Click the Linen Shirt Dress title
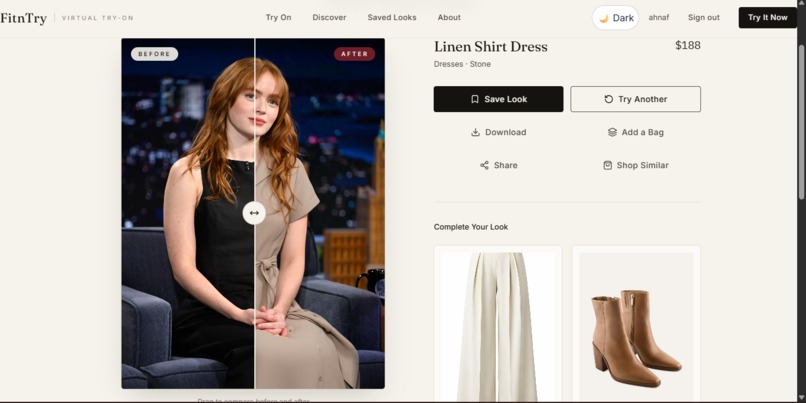 [x=490, y=47]
